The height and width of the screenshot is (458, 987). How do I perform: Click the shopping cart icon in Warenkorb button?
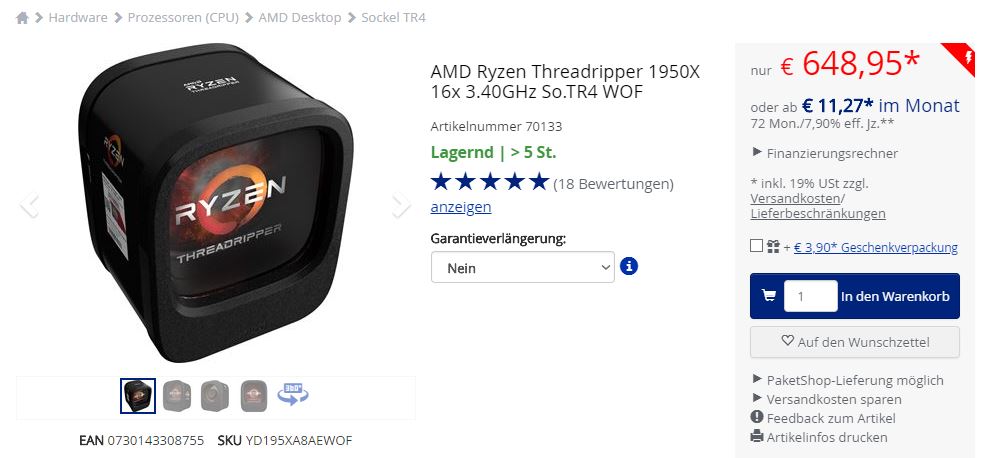click(x=769, y=295)
